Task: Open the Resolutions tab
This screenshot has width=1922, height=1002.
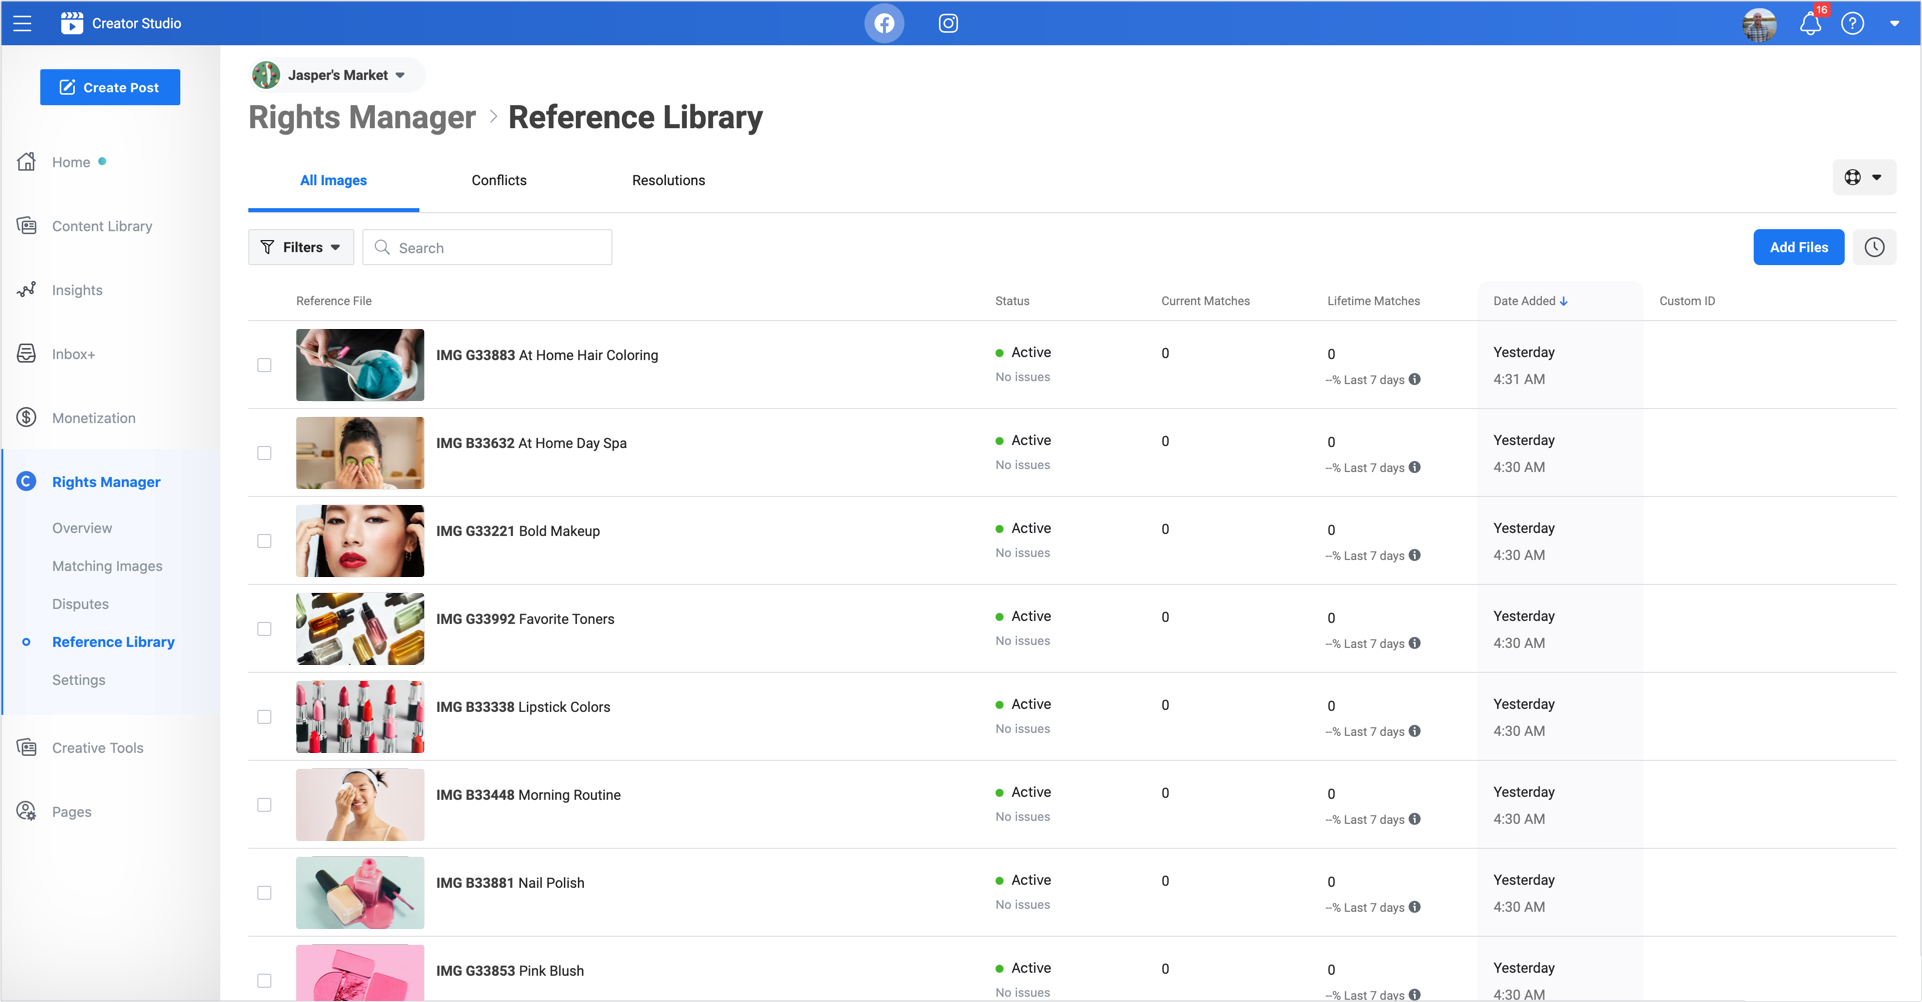Action: click(x=668, y=180)
